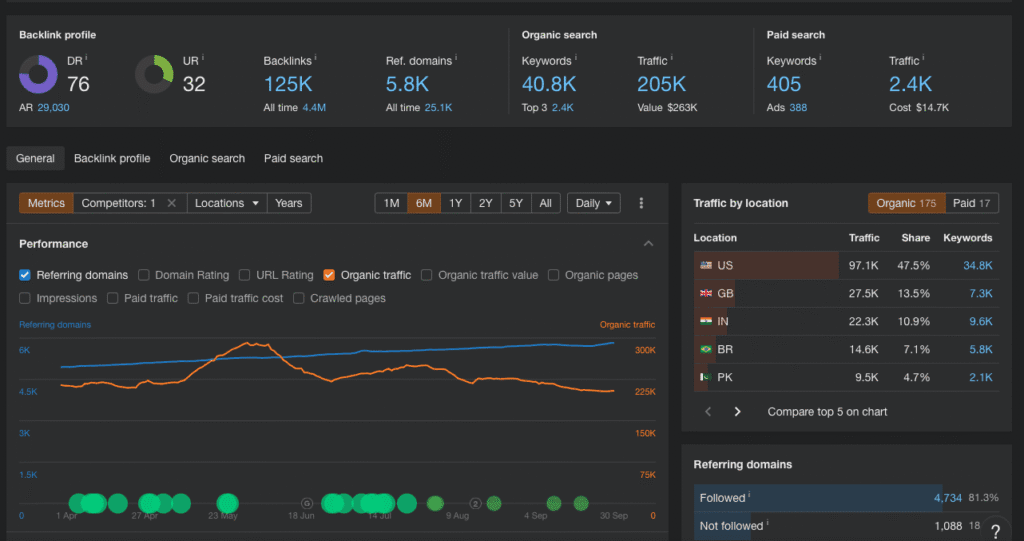Open the Organic search tab
The height and width of the screenshot is (541, 1024).
pyautogui.click(x=207, y=158)
